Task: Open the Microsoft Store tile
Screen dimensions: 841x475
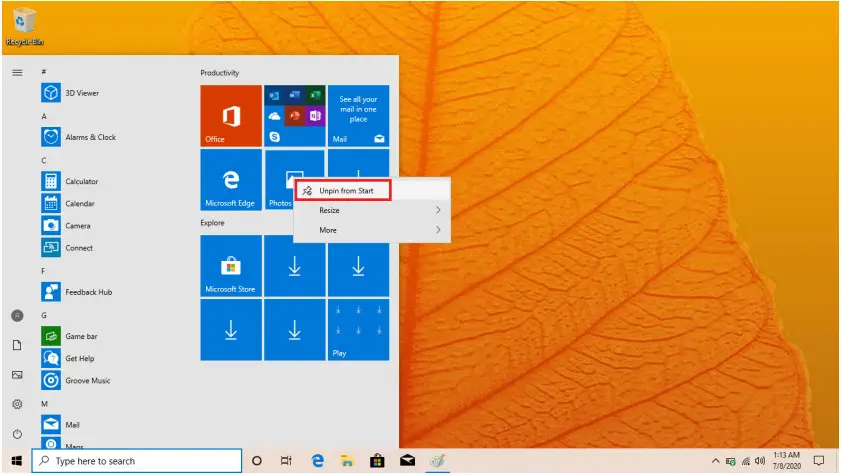Action: [231, 266]
